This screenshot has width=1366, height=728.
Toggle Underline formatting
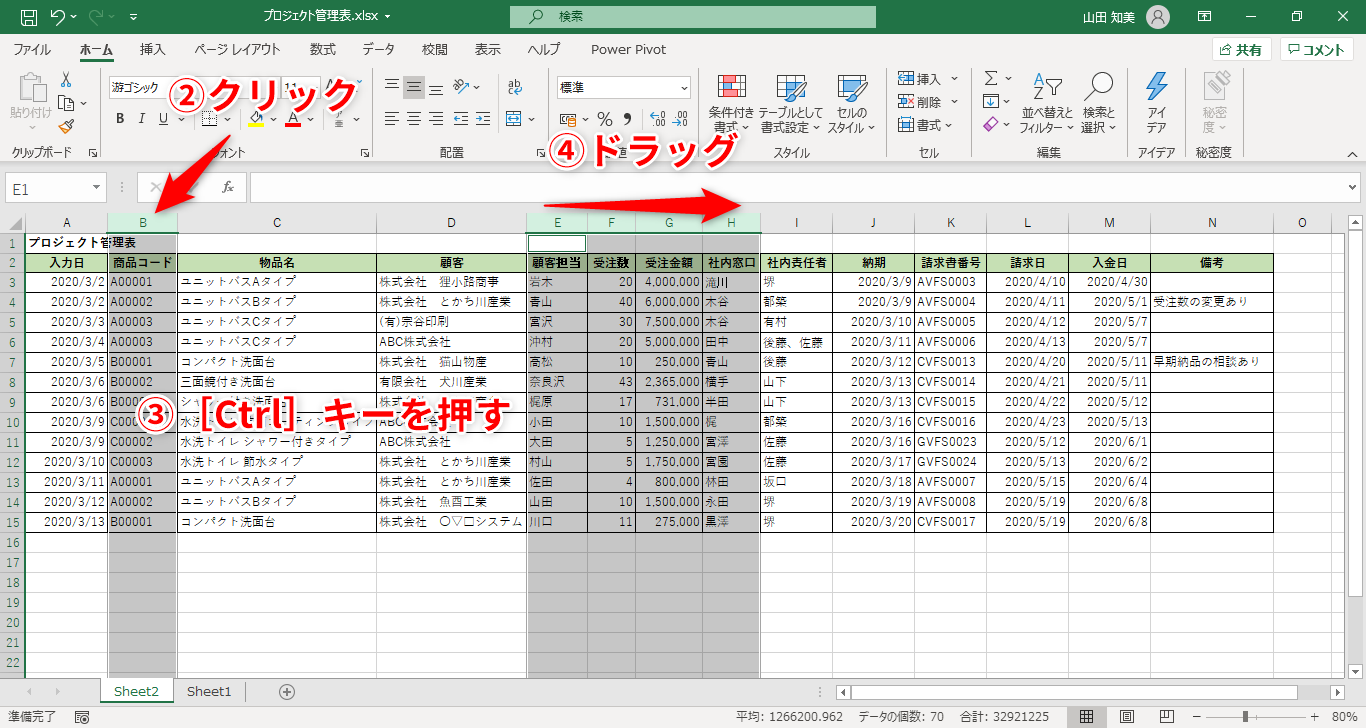click(x=164, y=119)
